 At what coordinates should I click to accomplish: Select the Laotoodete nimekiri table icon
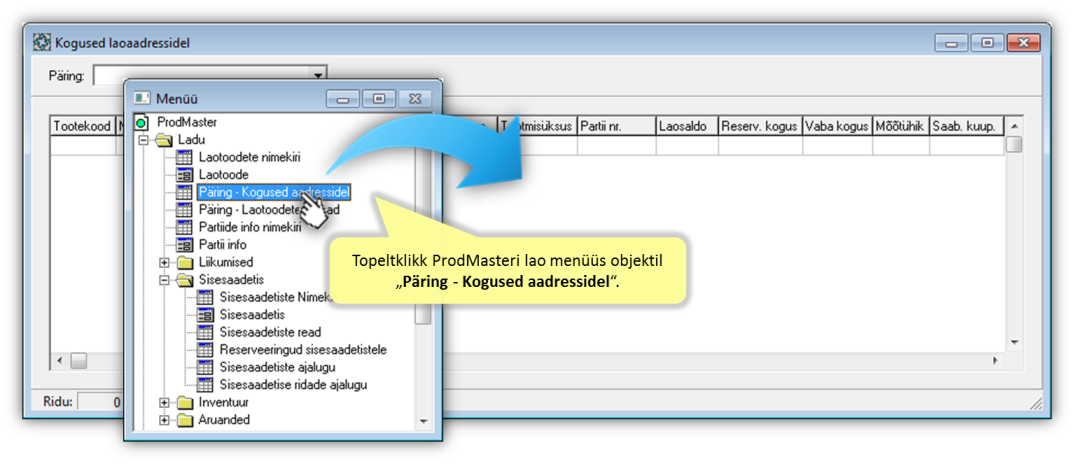[184, 158]
